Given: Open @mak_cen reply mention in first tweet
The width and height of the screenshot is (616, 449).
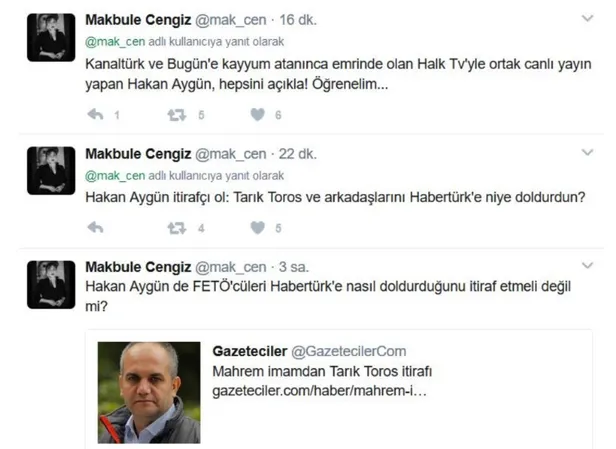Looking at the screenshot, I should coord(115,41).
